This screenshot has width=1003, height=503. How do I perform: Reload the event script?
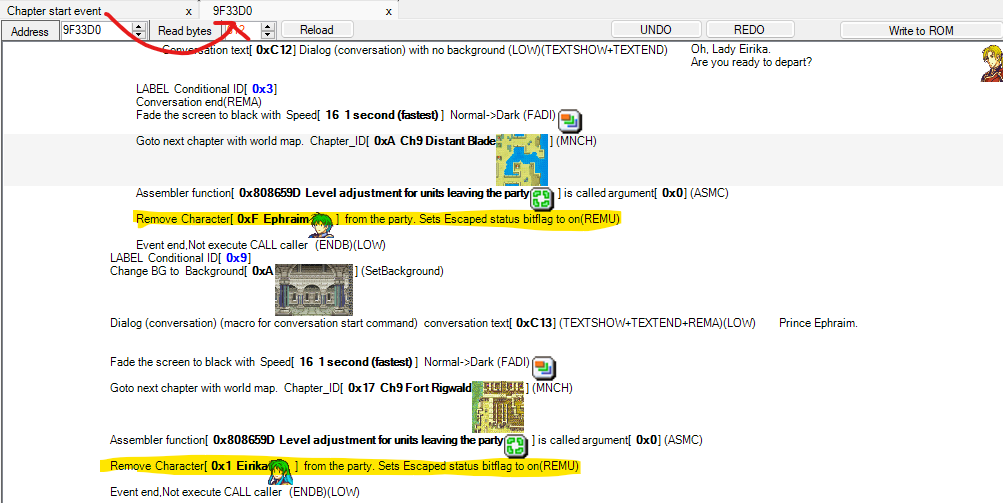point(317,29)
